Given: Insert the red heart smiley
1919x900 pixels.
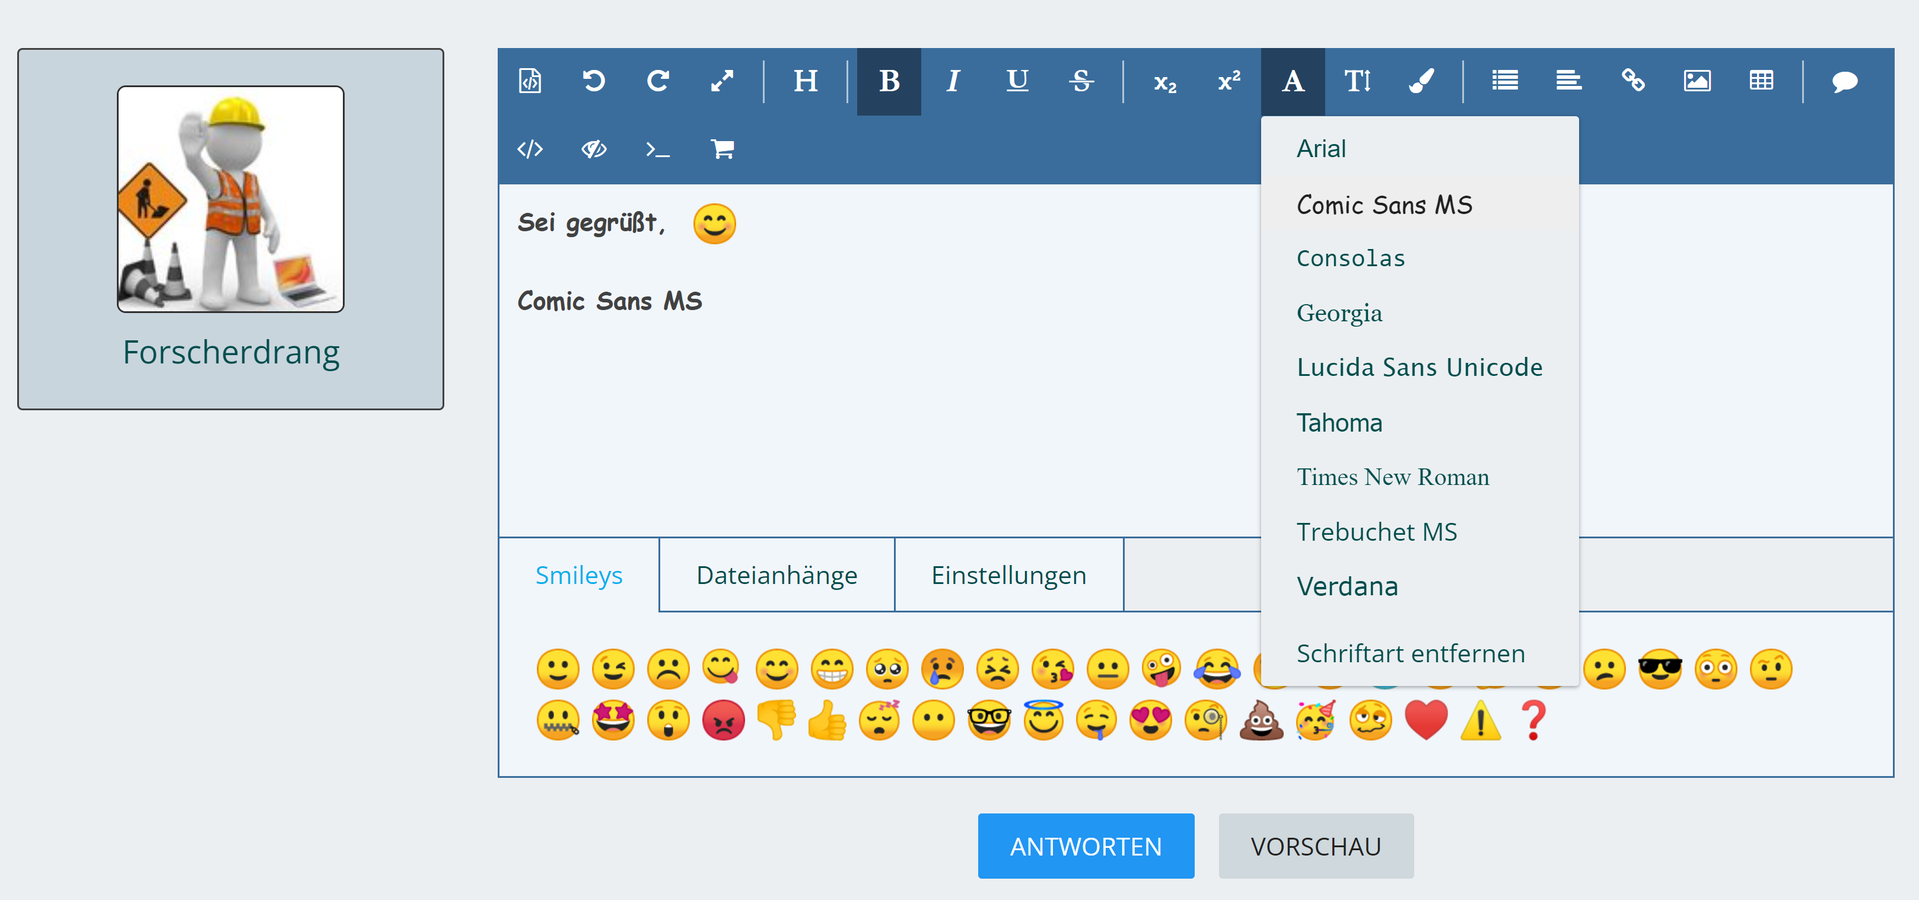Looking at the screenshot, I should [1426, 720].
